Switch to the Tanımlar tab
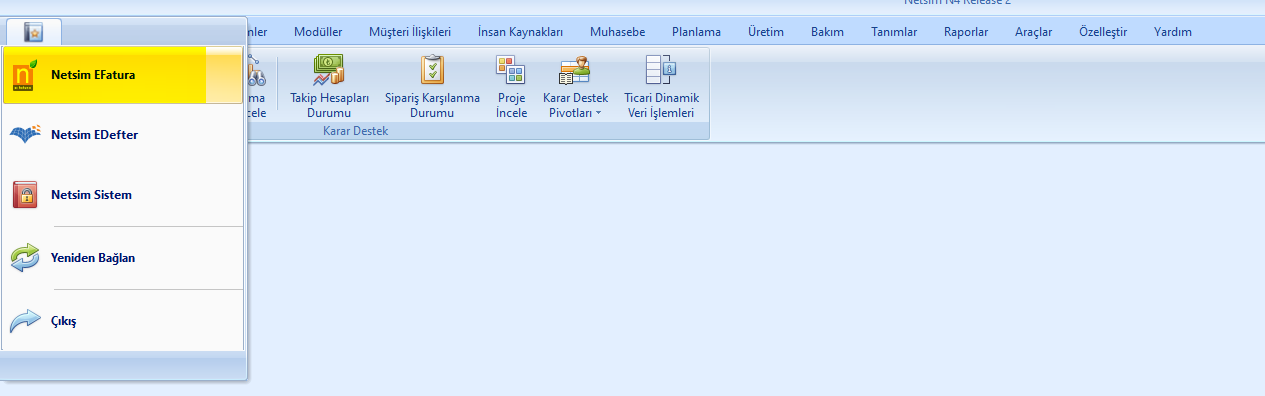Screen dimensions: 1265x396 [894, 32]
